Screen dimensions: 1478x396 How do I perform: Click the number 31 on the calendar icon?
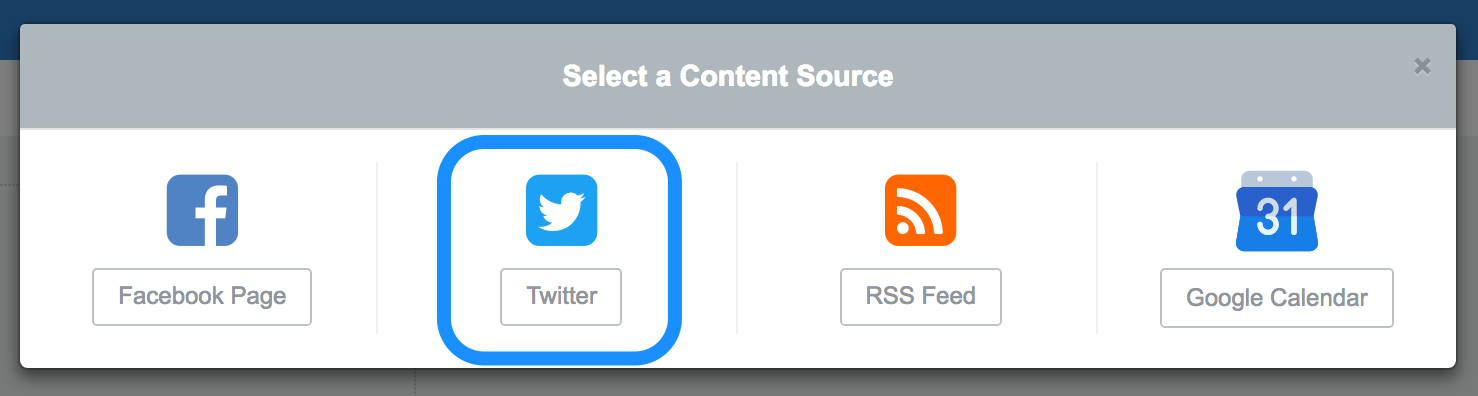pyautogui.click(x=1277, y=216)
